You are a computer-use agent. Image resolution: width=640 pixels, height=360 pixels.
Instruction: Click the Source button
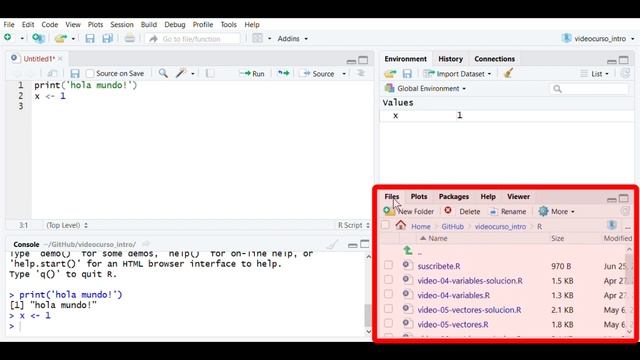pos(319,74)
